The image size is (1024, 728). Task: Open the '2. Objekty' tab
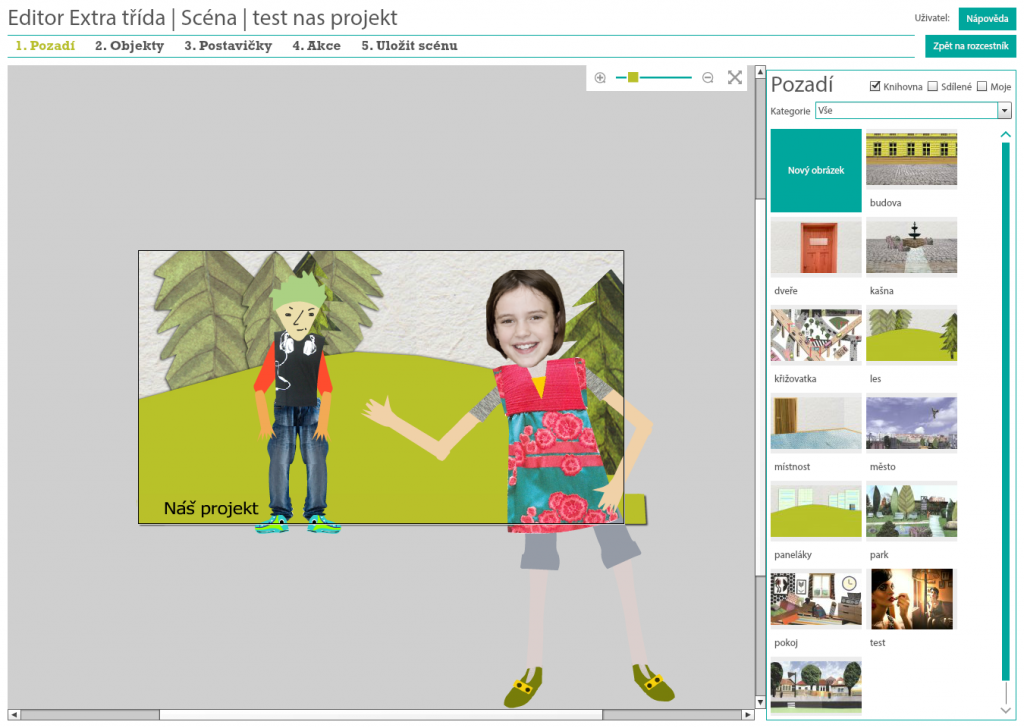pyautogui.click(x=129, y=46)
